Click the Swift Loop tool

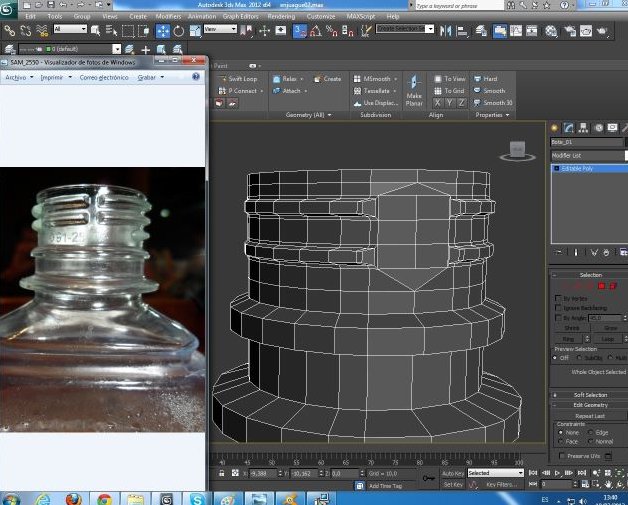[242, 78]
